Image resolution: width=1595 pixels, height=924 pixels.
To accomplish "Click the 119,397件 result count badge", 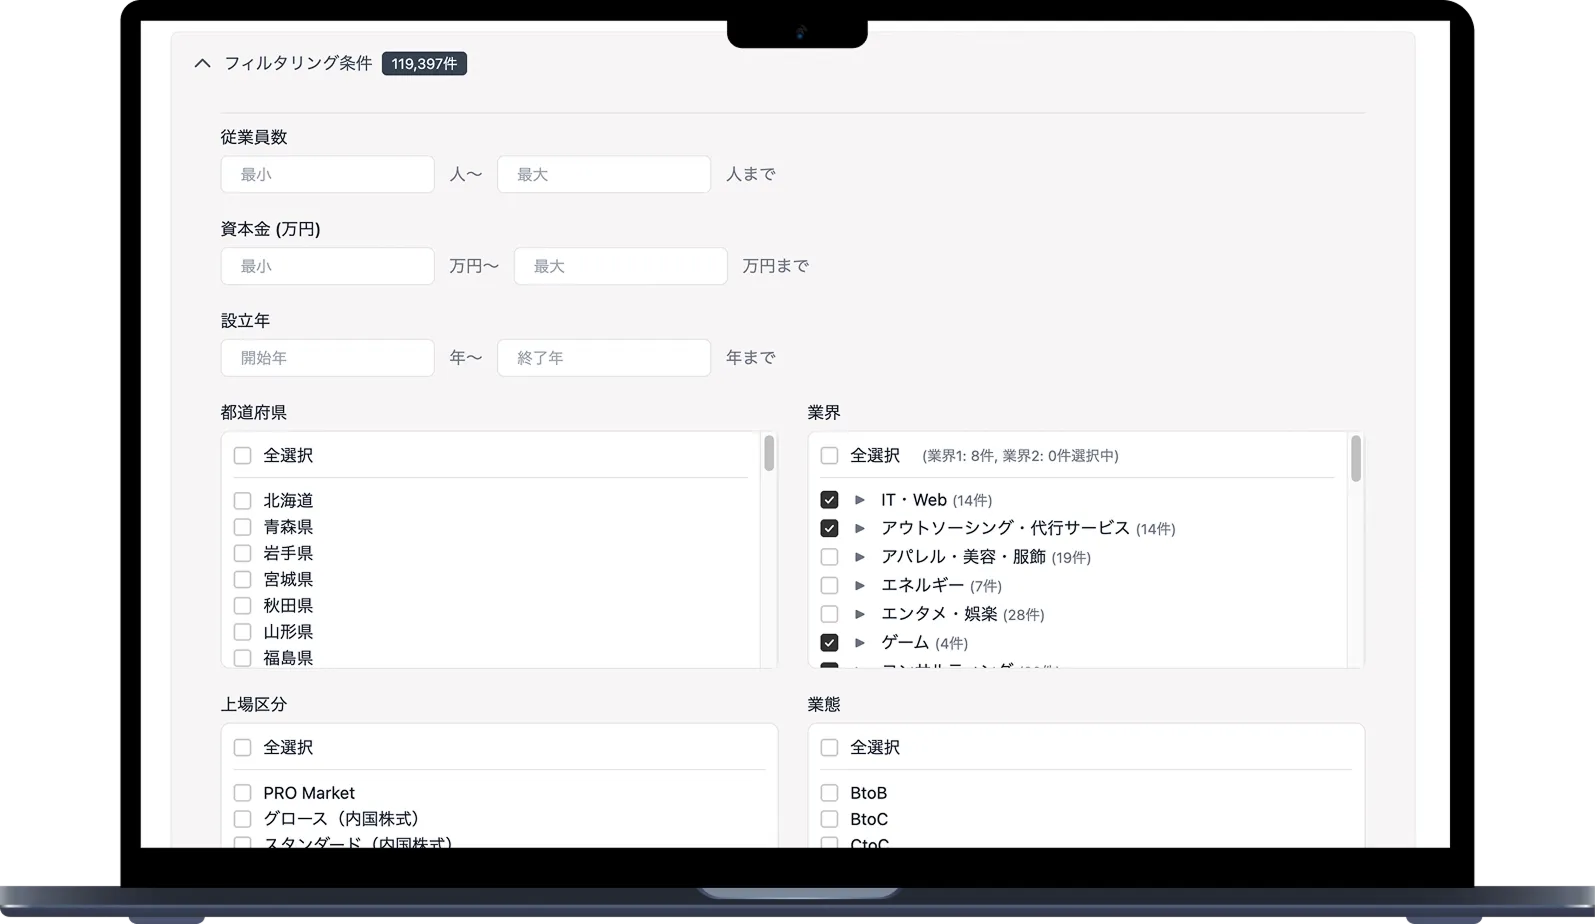I will 424,63.
